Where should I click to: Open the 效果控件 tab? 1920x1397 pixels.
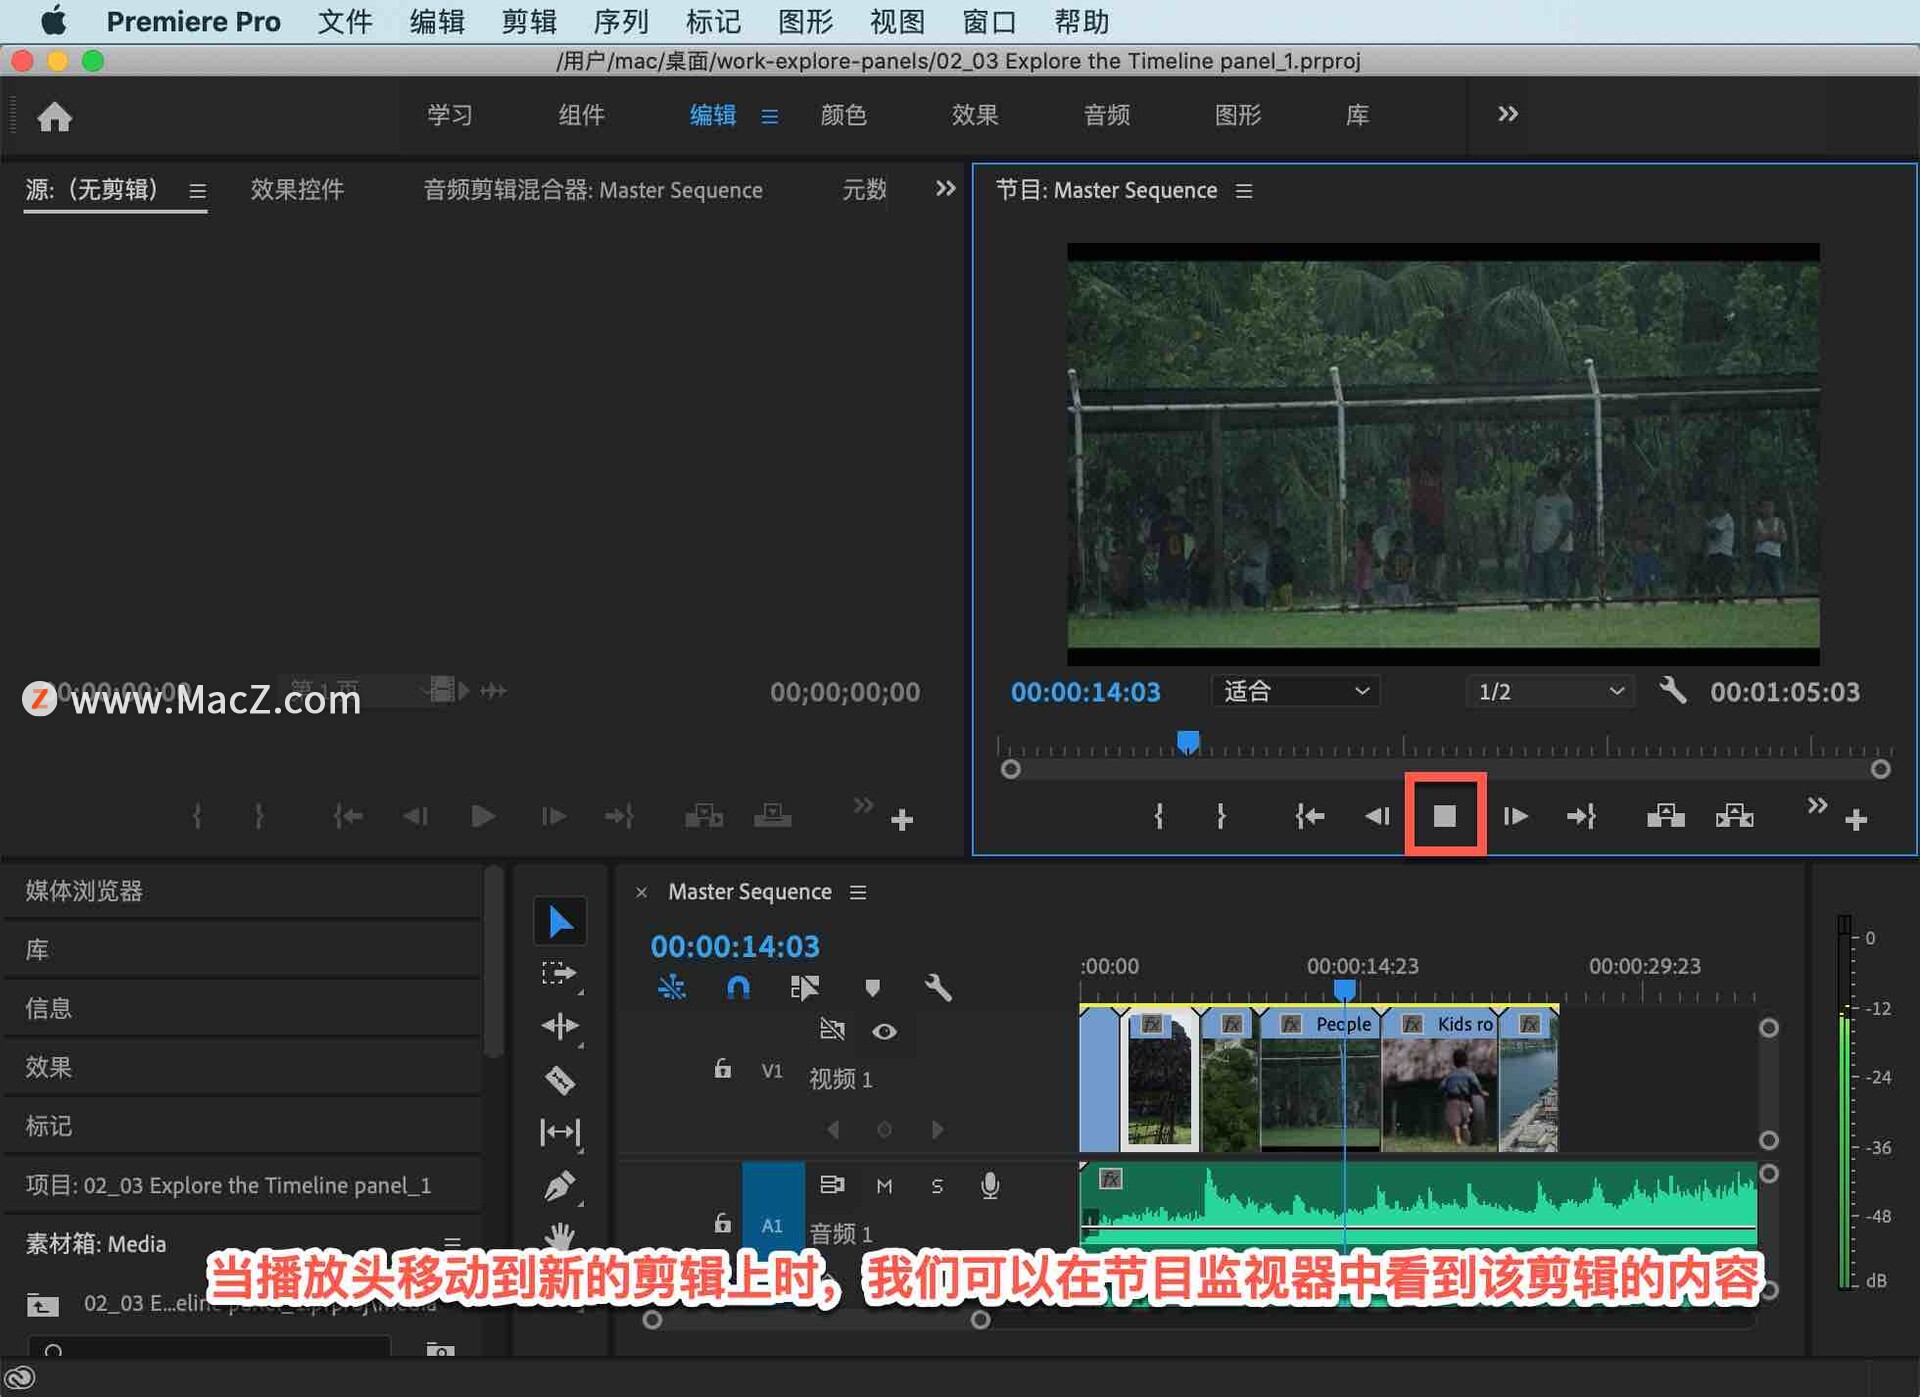coord(297,189)
